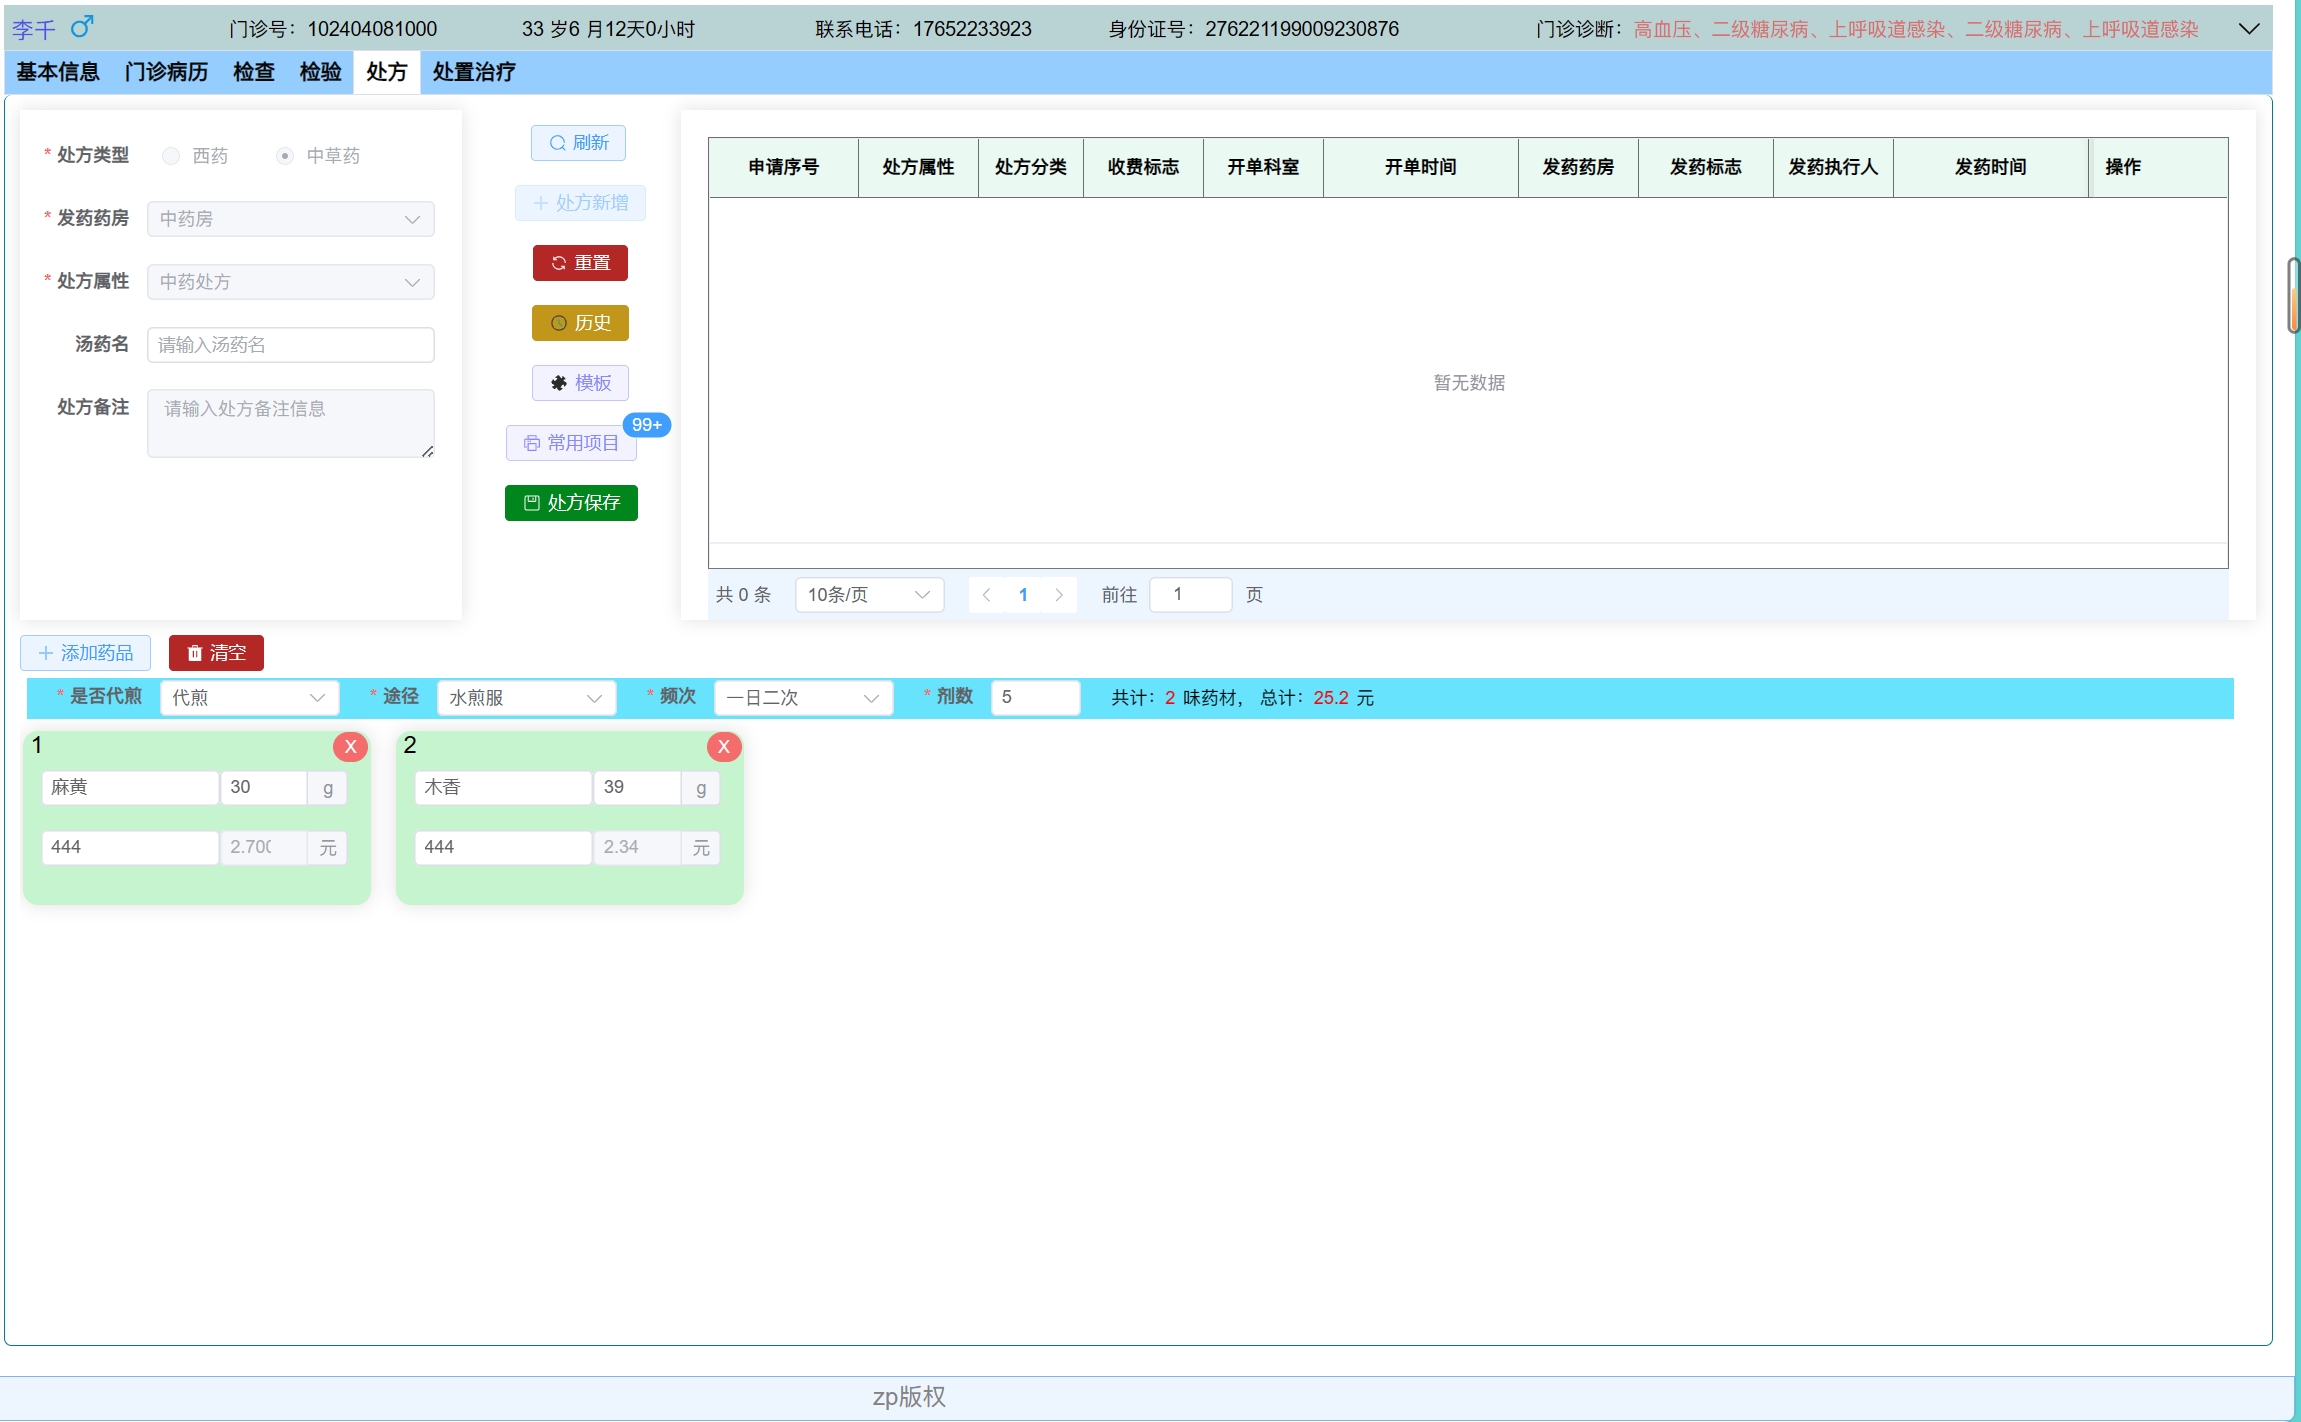Click the 刷新 refresh button
Image resolution: width=2301 pixels, height=1422 pixels.
(x=578, y=143)
